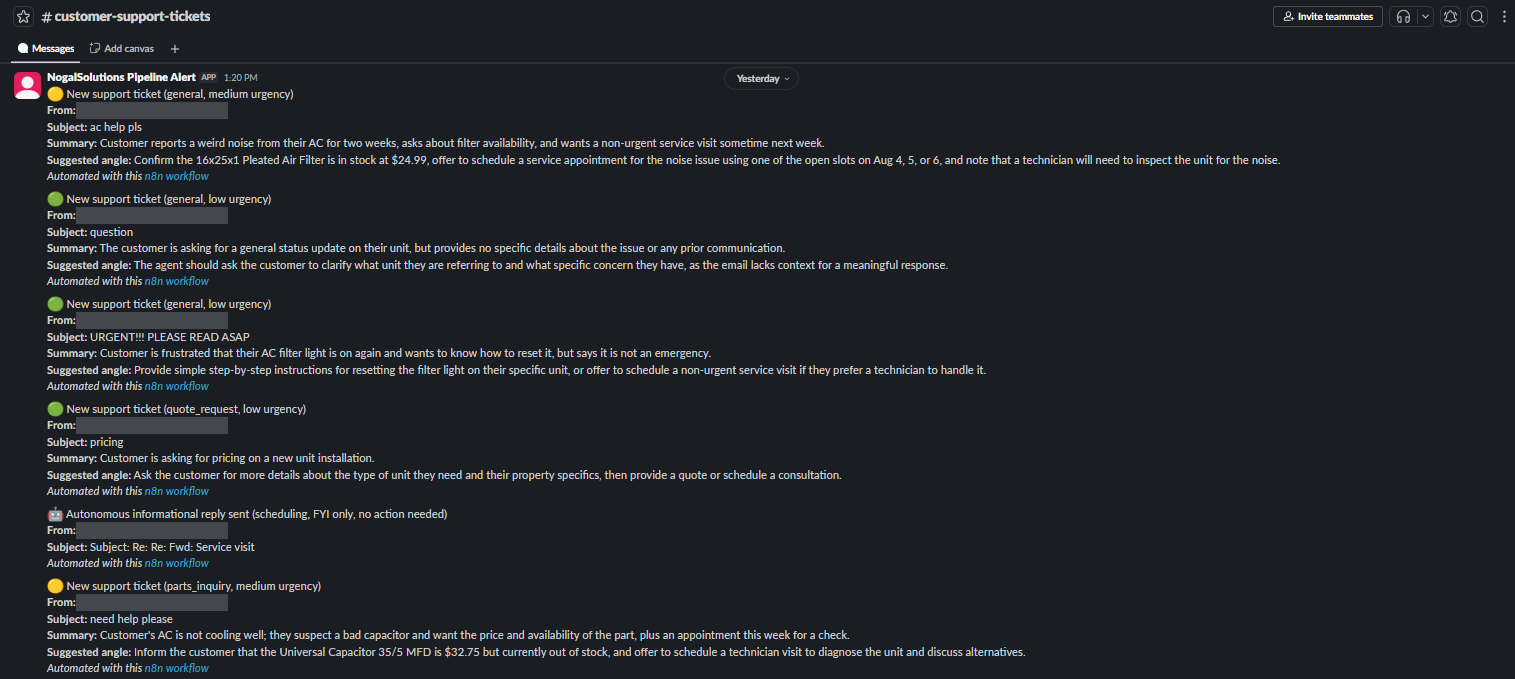
Task: Open the n8n workflow link under the pricing ticket
Action: pyautogui.click(x=177, y=491)
